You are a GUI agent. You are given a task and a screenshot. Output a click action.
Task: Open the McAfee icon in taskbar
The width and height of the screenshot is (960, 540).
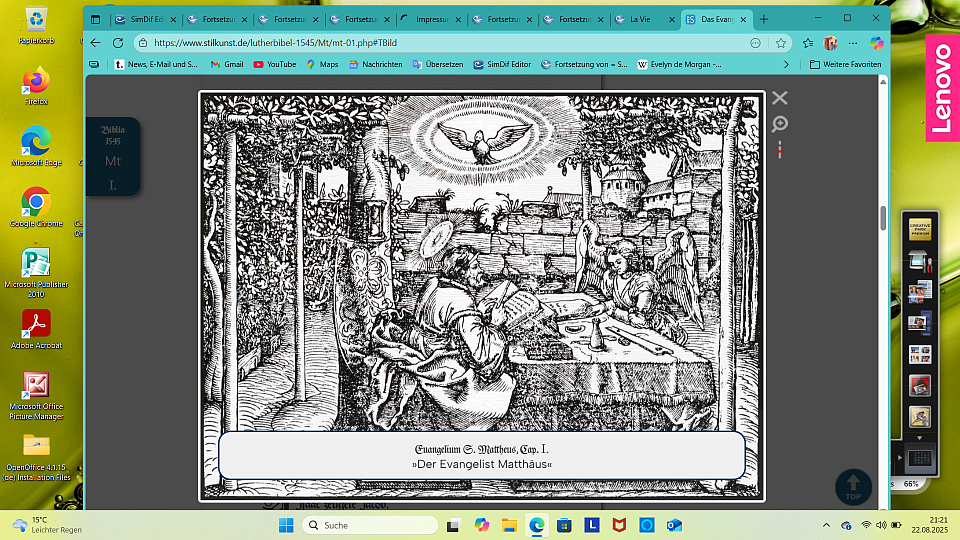[x=619, y=525]
